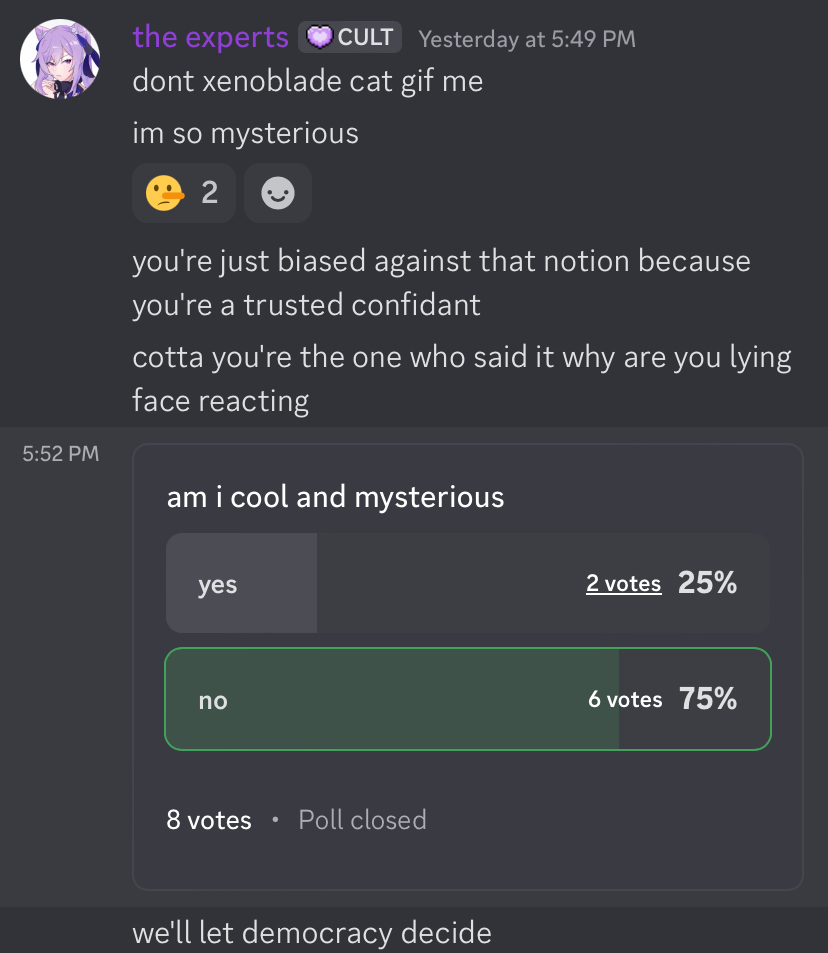Click the 5:52 PM poll timestamp
Screen dimensions: 828x953
pyautogui.click(x=60, y=454)
